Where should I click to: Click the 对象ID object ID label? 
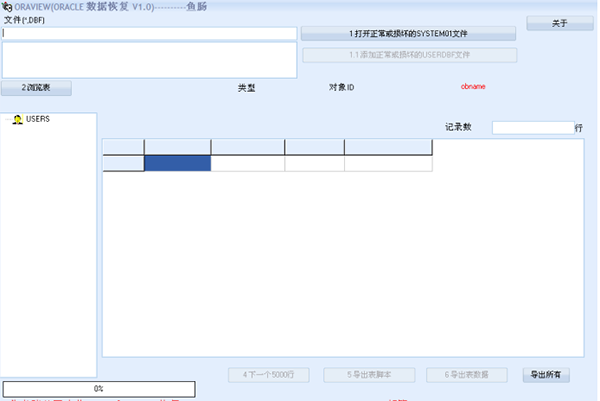pyautogui.click(x=341, y=87)
